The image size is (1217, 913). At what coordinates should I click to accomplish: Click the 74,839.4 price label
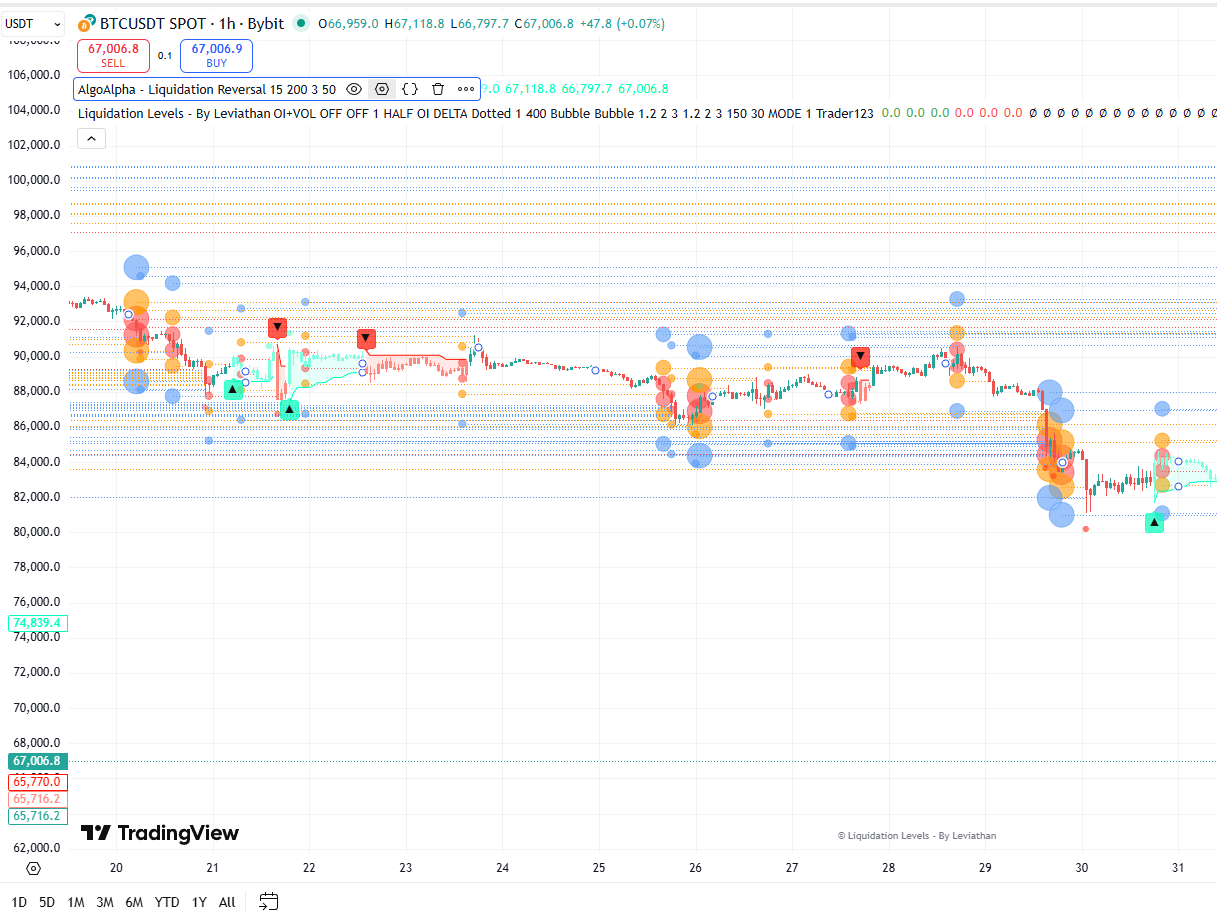[37, 623]
